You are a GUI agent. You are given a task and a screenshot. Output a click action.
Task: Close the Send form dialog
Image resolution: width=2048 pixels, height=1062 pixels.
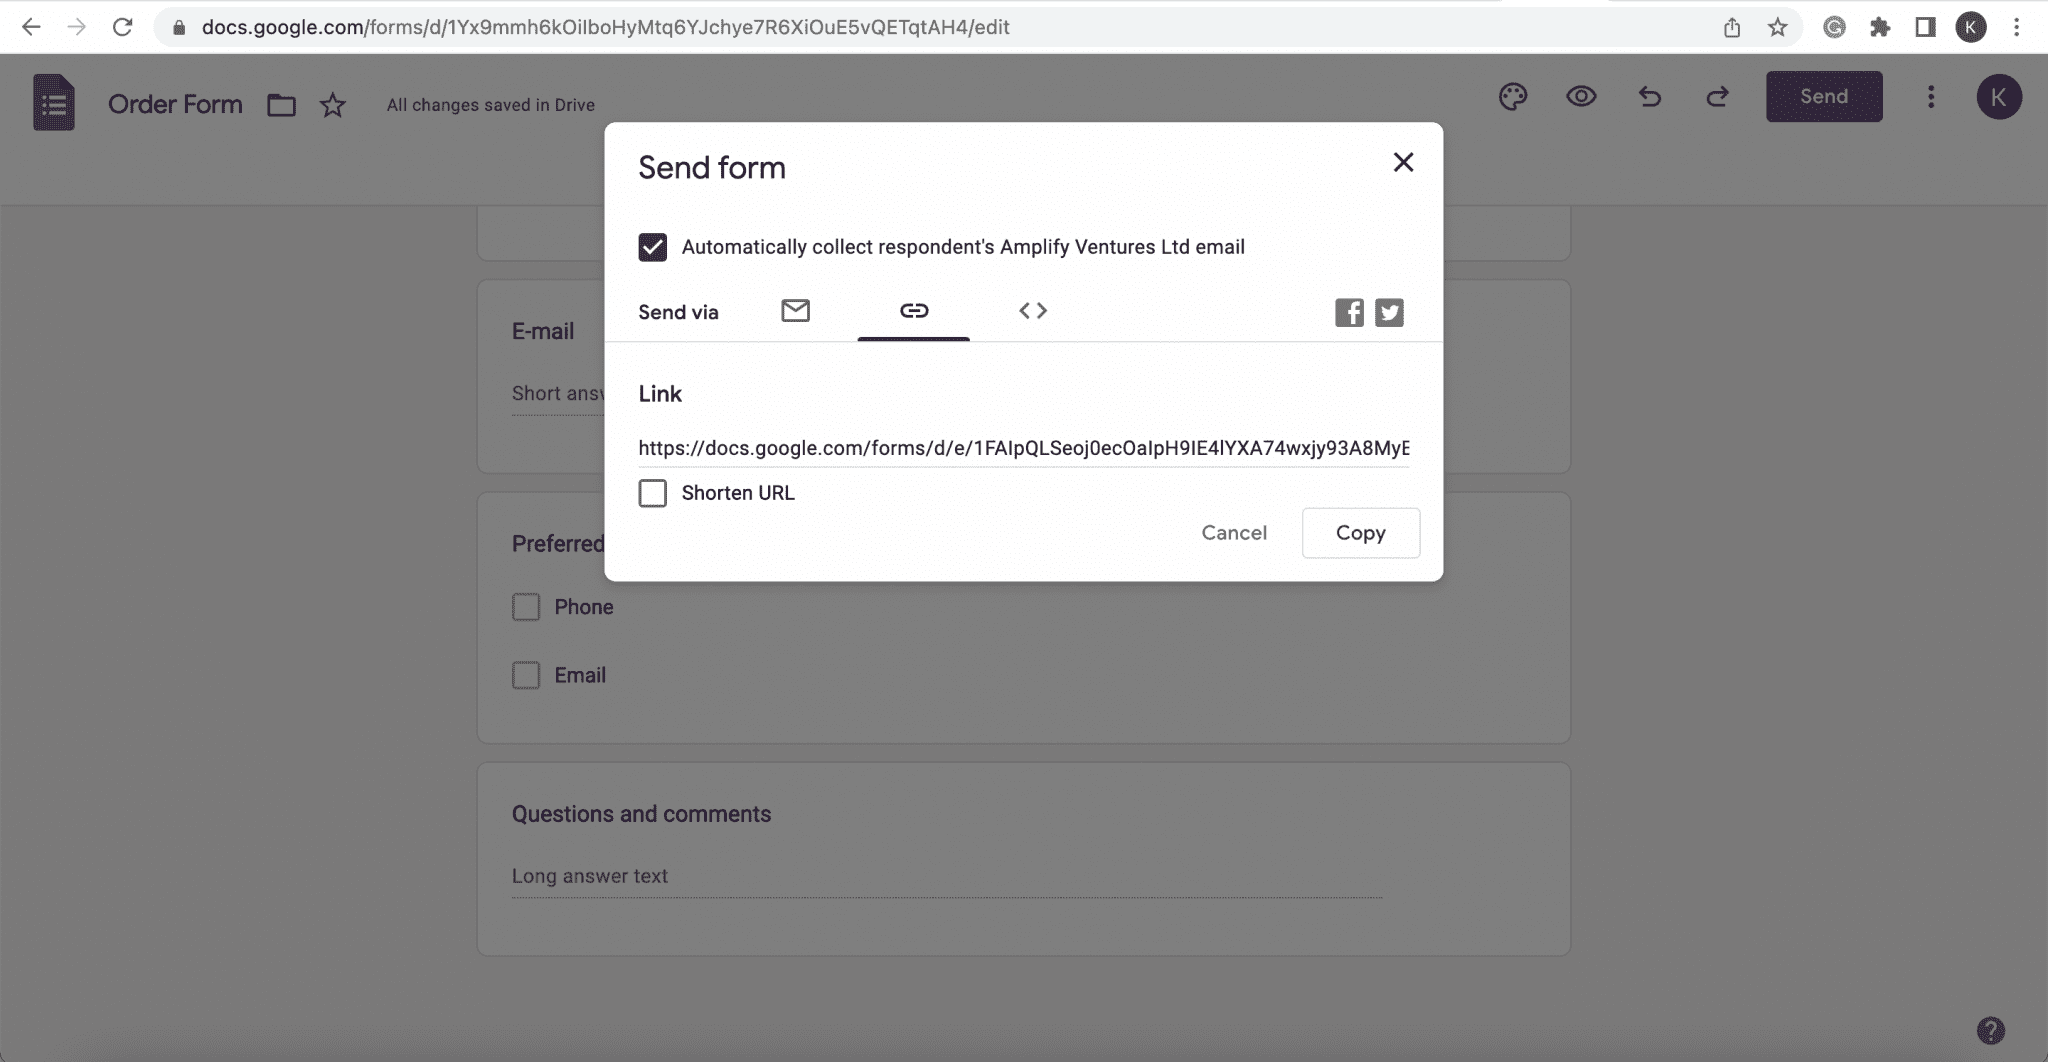coord(1403,162)
